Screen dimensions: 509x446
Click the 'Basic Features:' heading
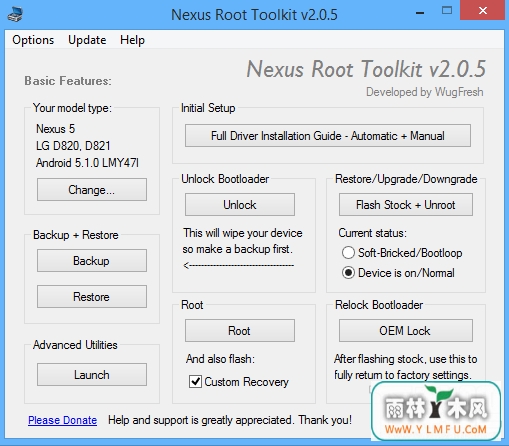tap(68, 81)
